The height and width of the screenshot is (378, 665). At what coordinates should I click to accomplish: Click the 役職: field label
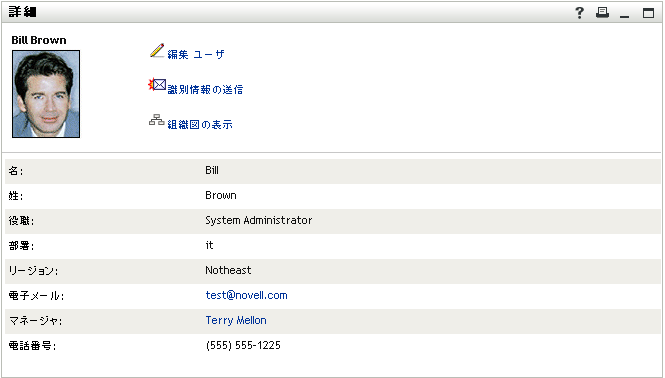(21, 221)
